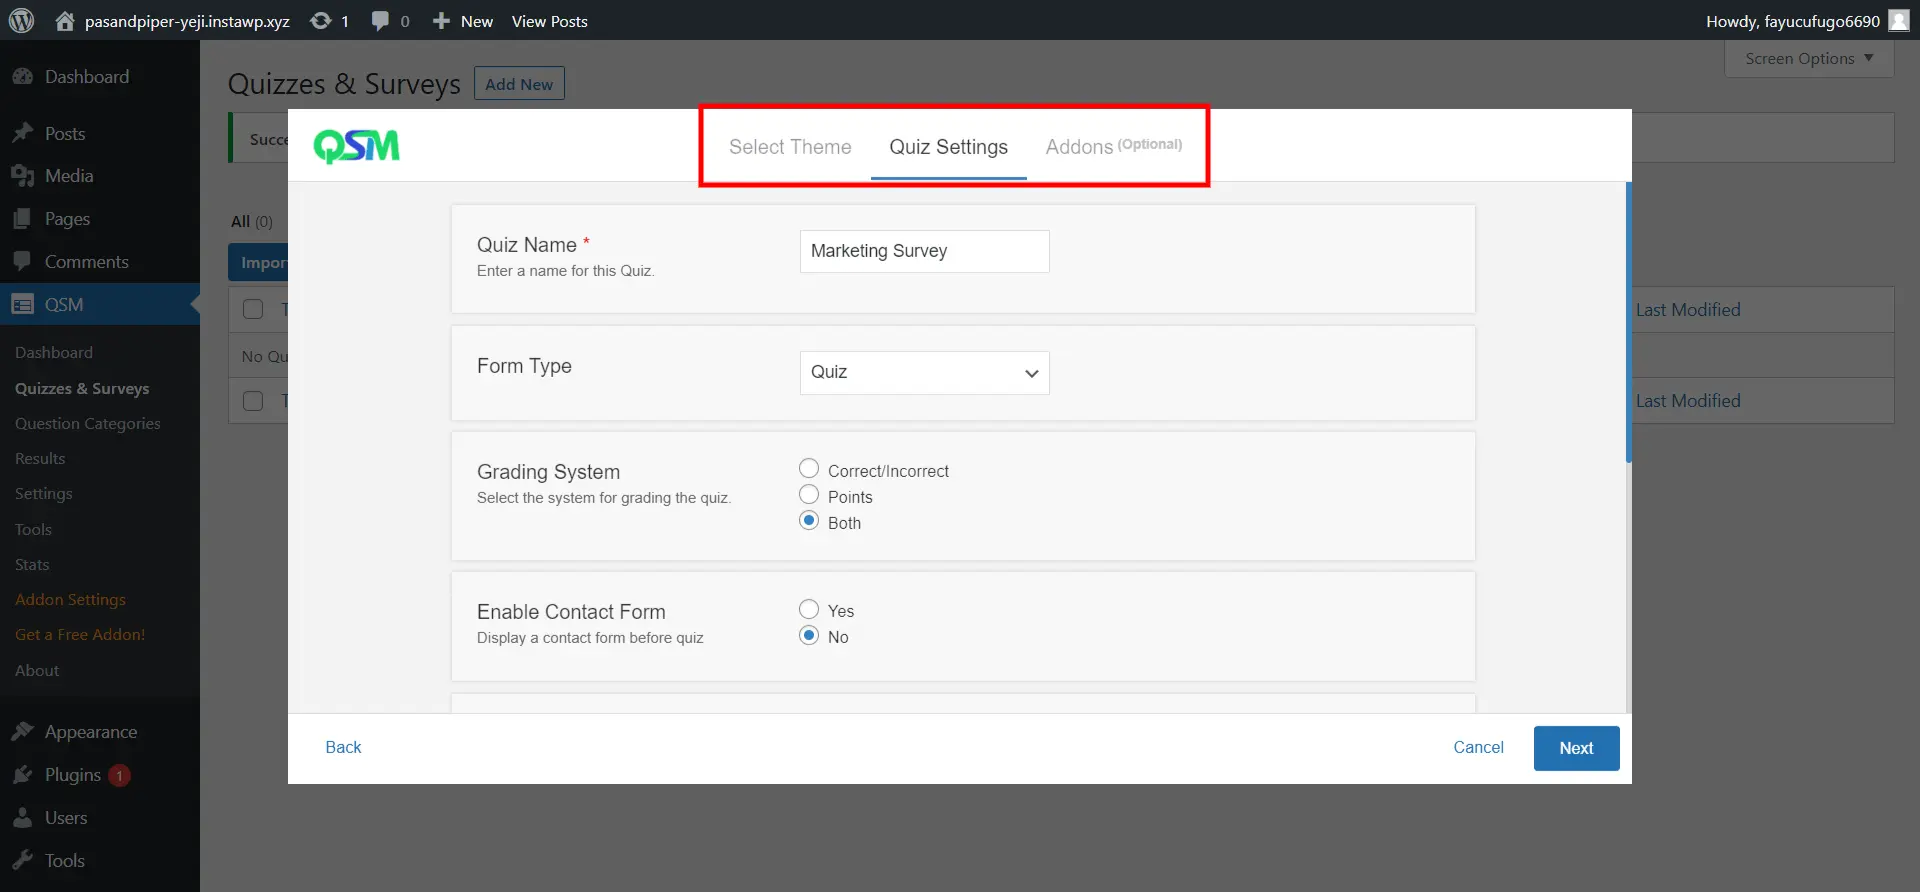The image size is (1920, 893).
Task: Click the QSM logo in the dialog
Action: 357,146
